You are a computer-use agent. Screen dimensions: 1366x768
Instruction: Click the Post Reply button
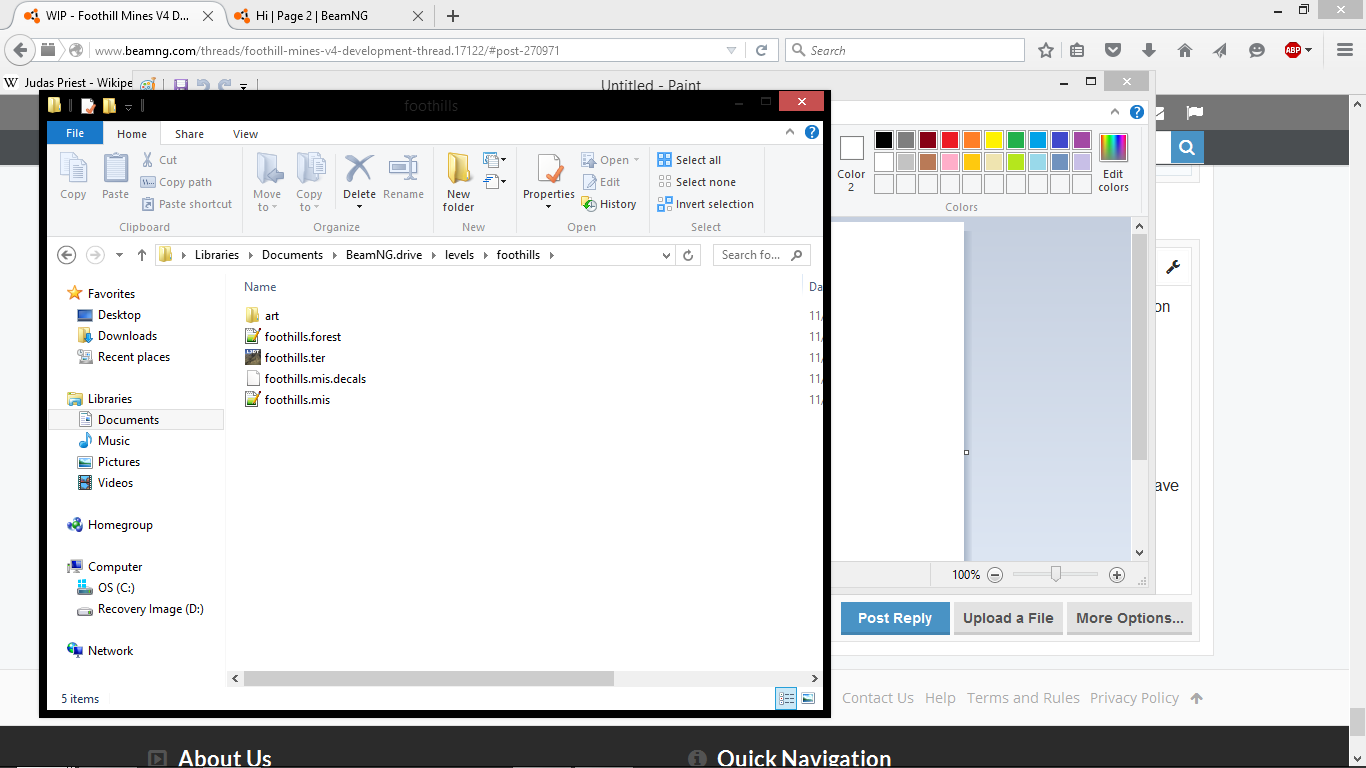[895, 618]
